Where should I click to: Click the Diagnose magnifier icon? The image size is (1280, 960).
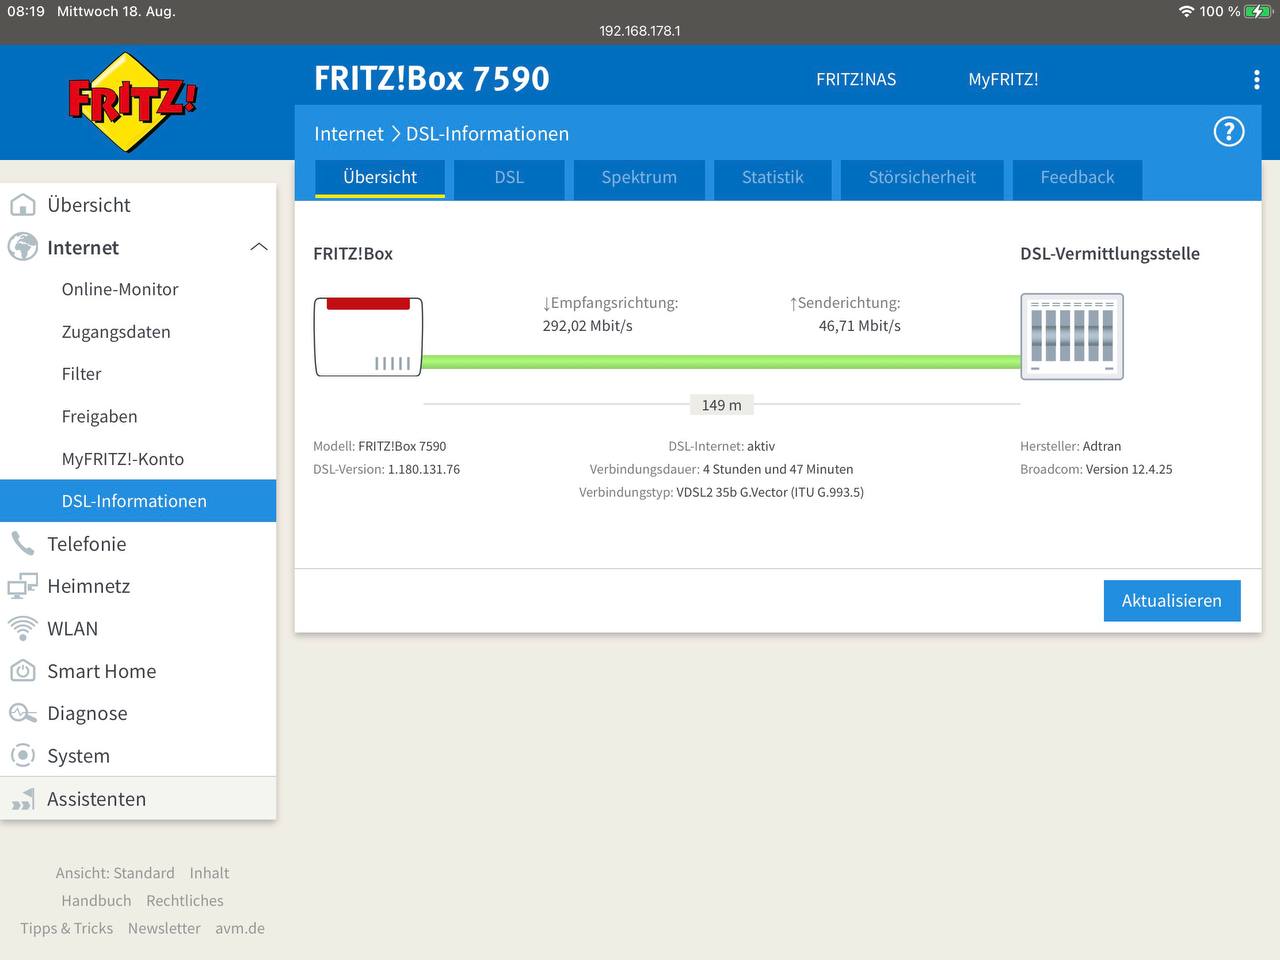[x=22, y=713]
